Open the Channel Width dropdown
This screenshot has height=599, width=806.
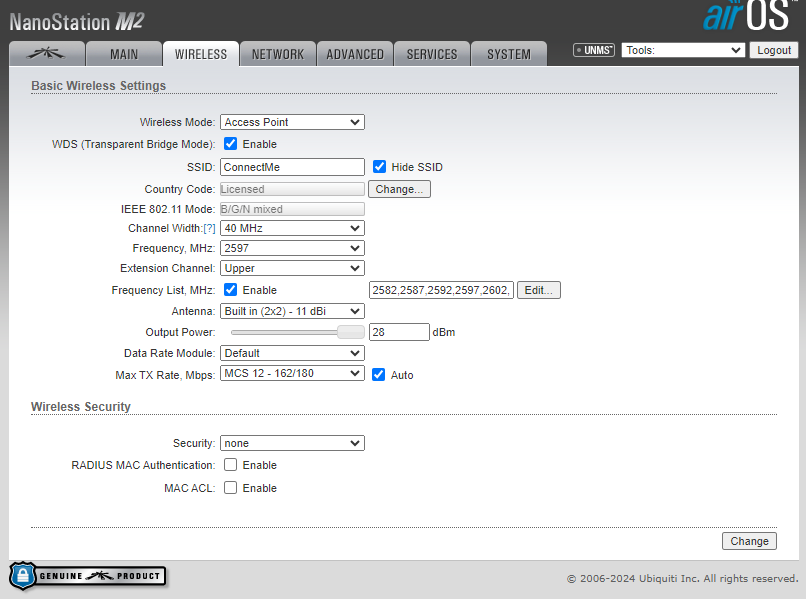[x=292, y=228]
